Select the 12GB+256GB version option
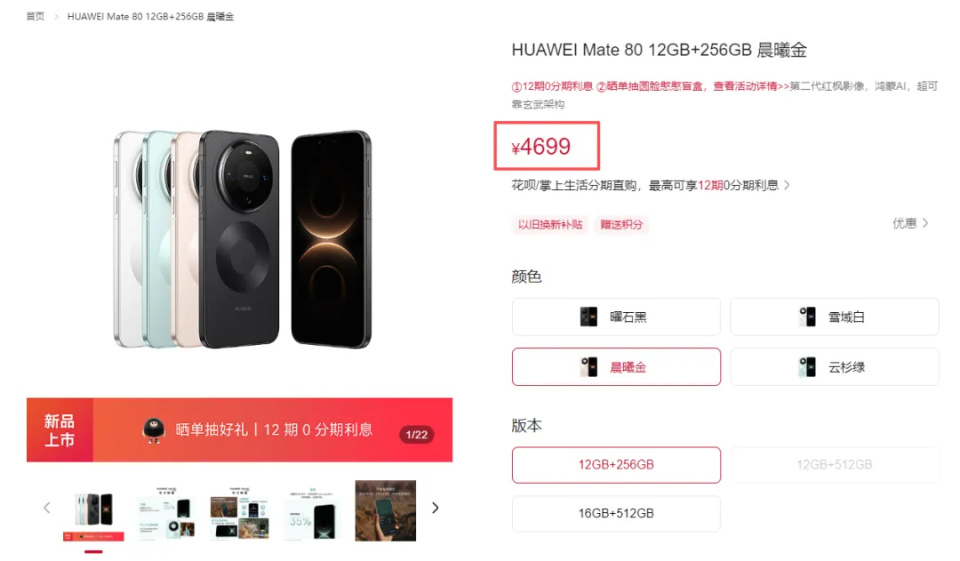 pos(616,465)
